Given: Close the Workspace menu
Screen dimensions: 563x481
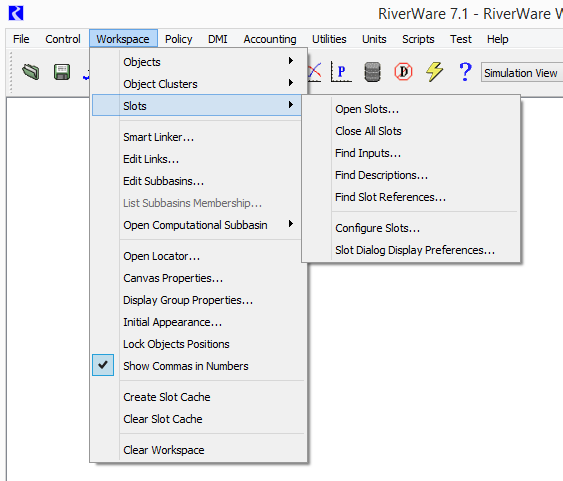Looking at the screenshot, I should click(x=123, y=38).
